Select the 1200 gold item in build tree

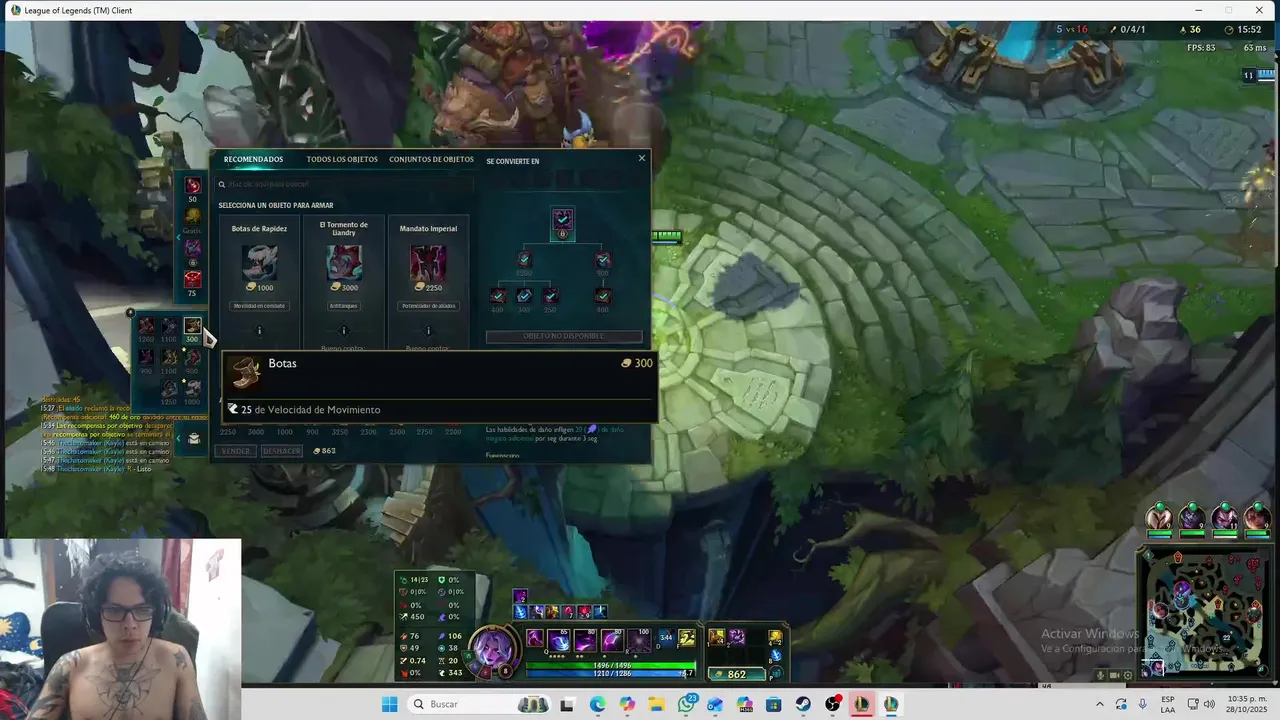524,259
